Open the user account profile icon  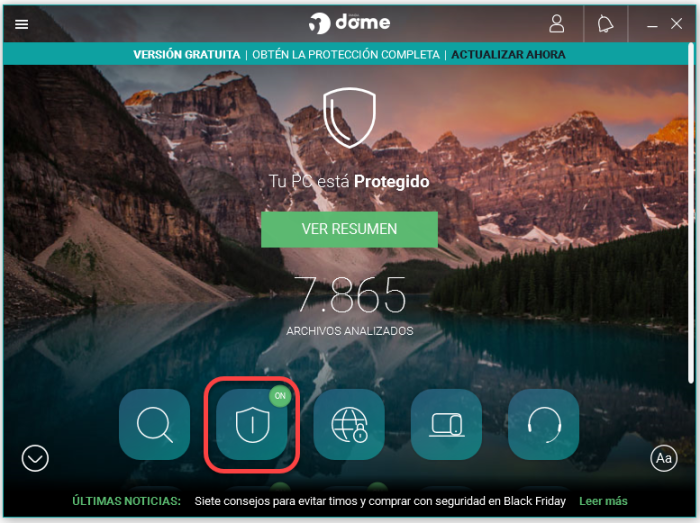[556, 24]
